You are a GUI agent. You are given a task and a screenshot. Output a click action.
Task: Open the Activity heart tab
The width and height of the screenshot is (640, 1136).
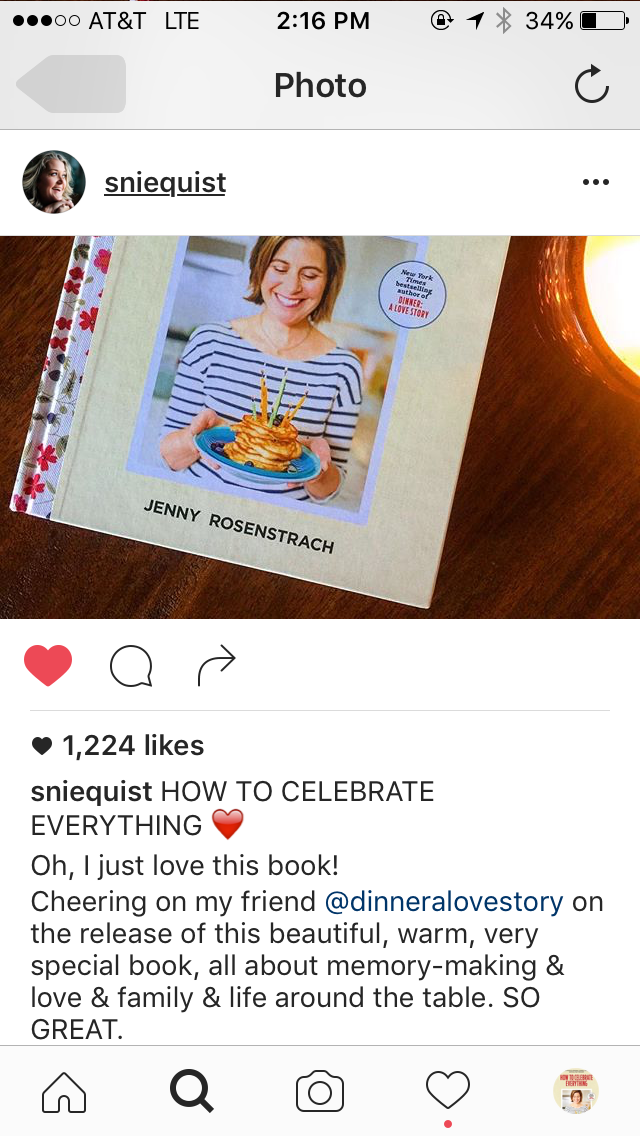(447, 1091)
